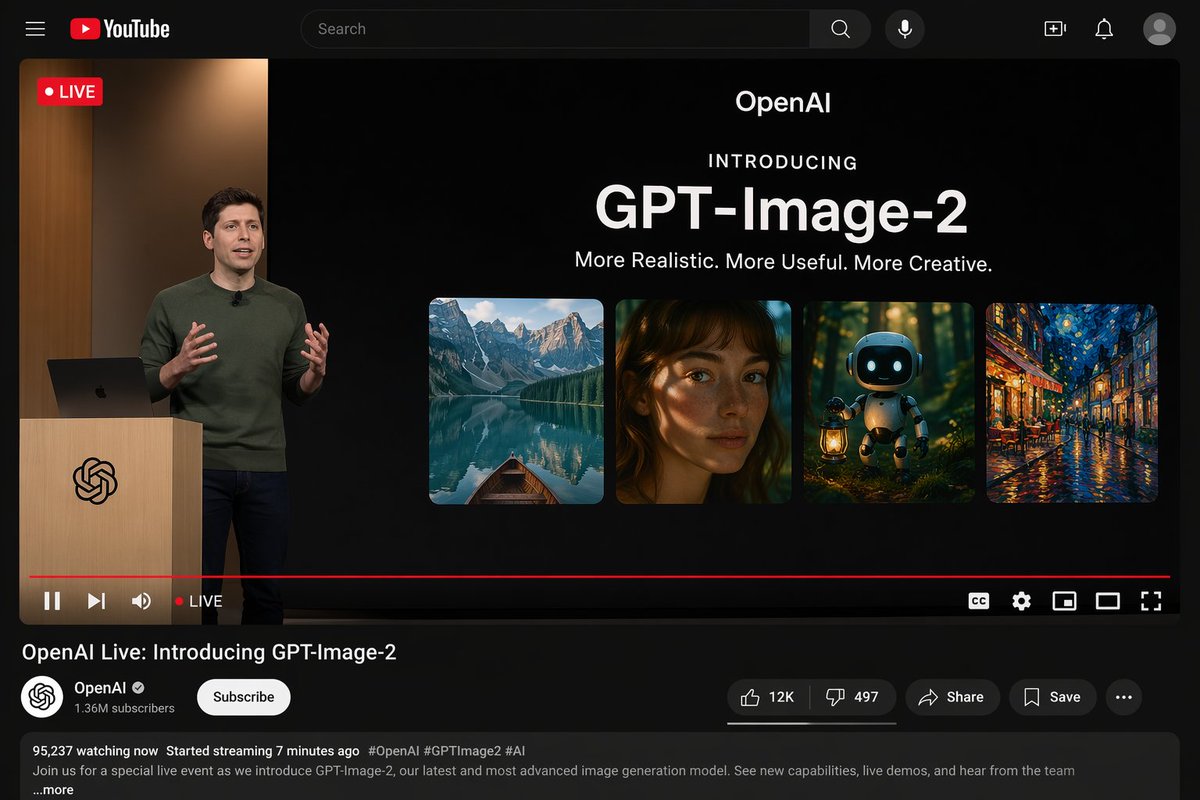
Task: Open the three-dot more actions menu
Action: click(x=1124, y=697)
